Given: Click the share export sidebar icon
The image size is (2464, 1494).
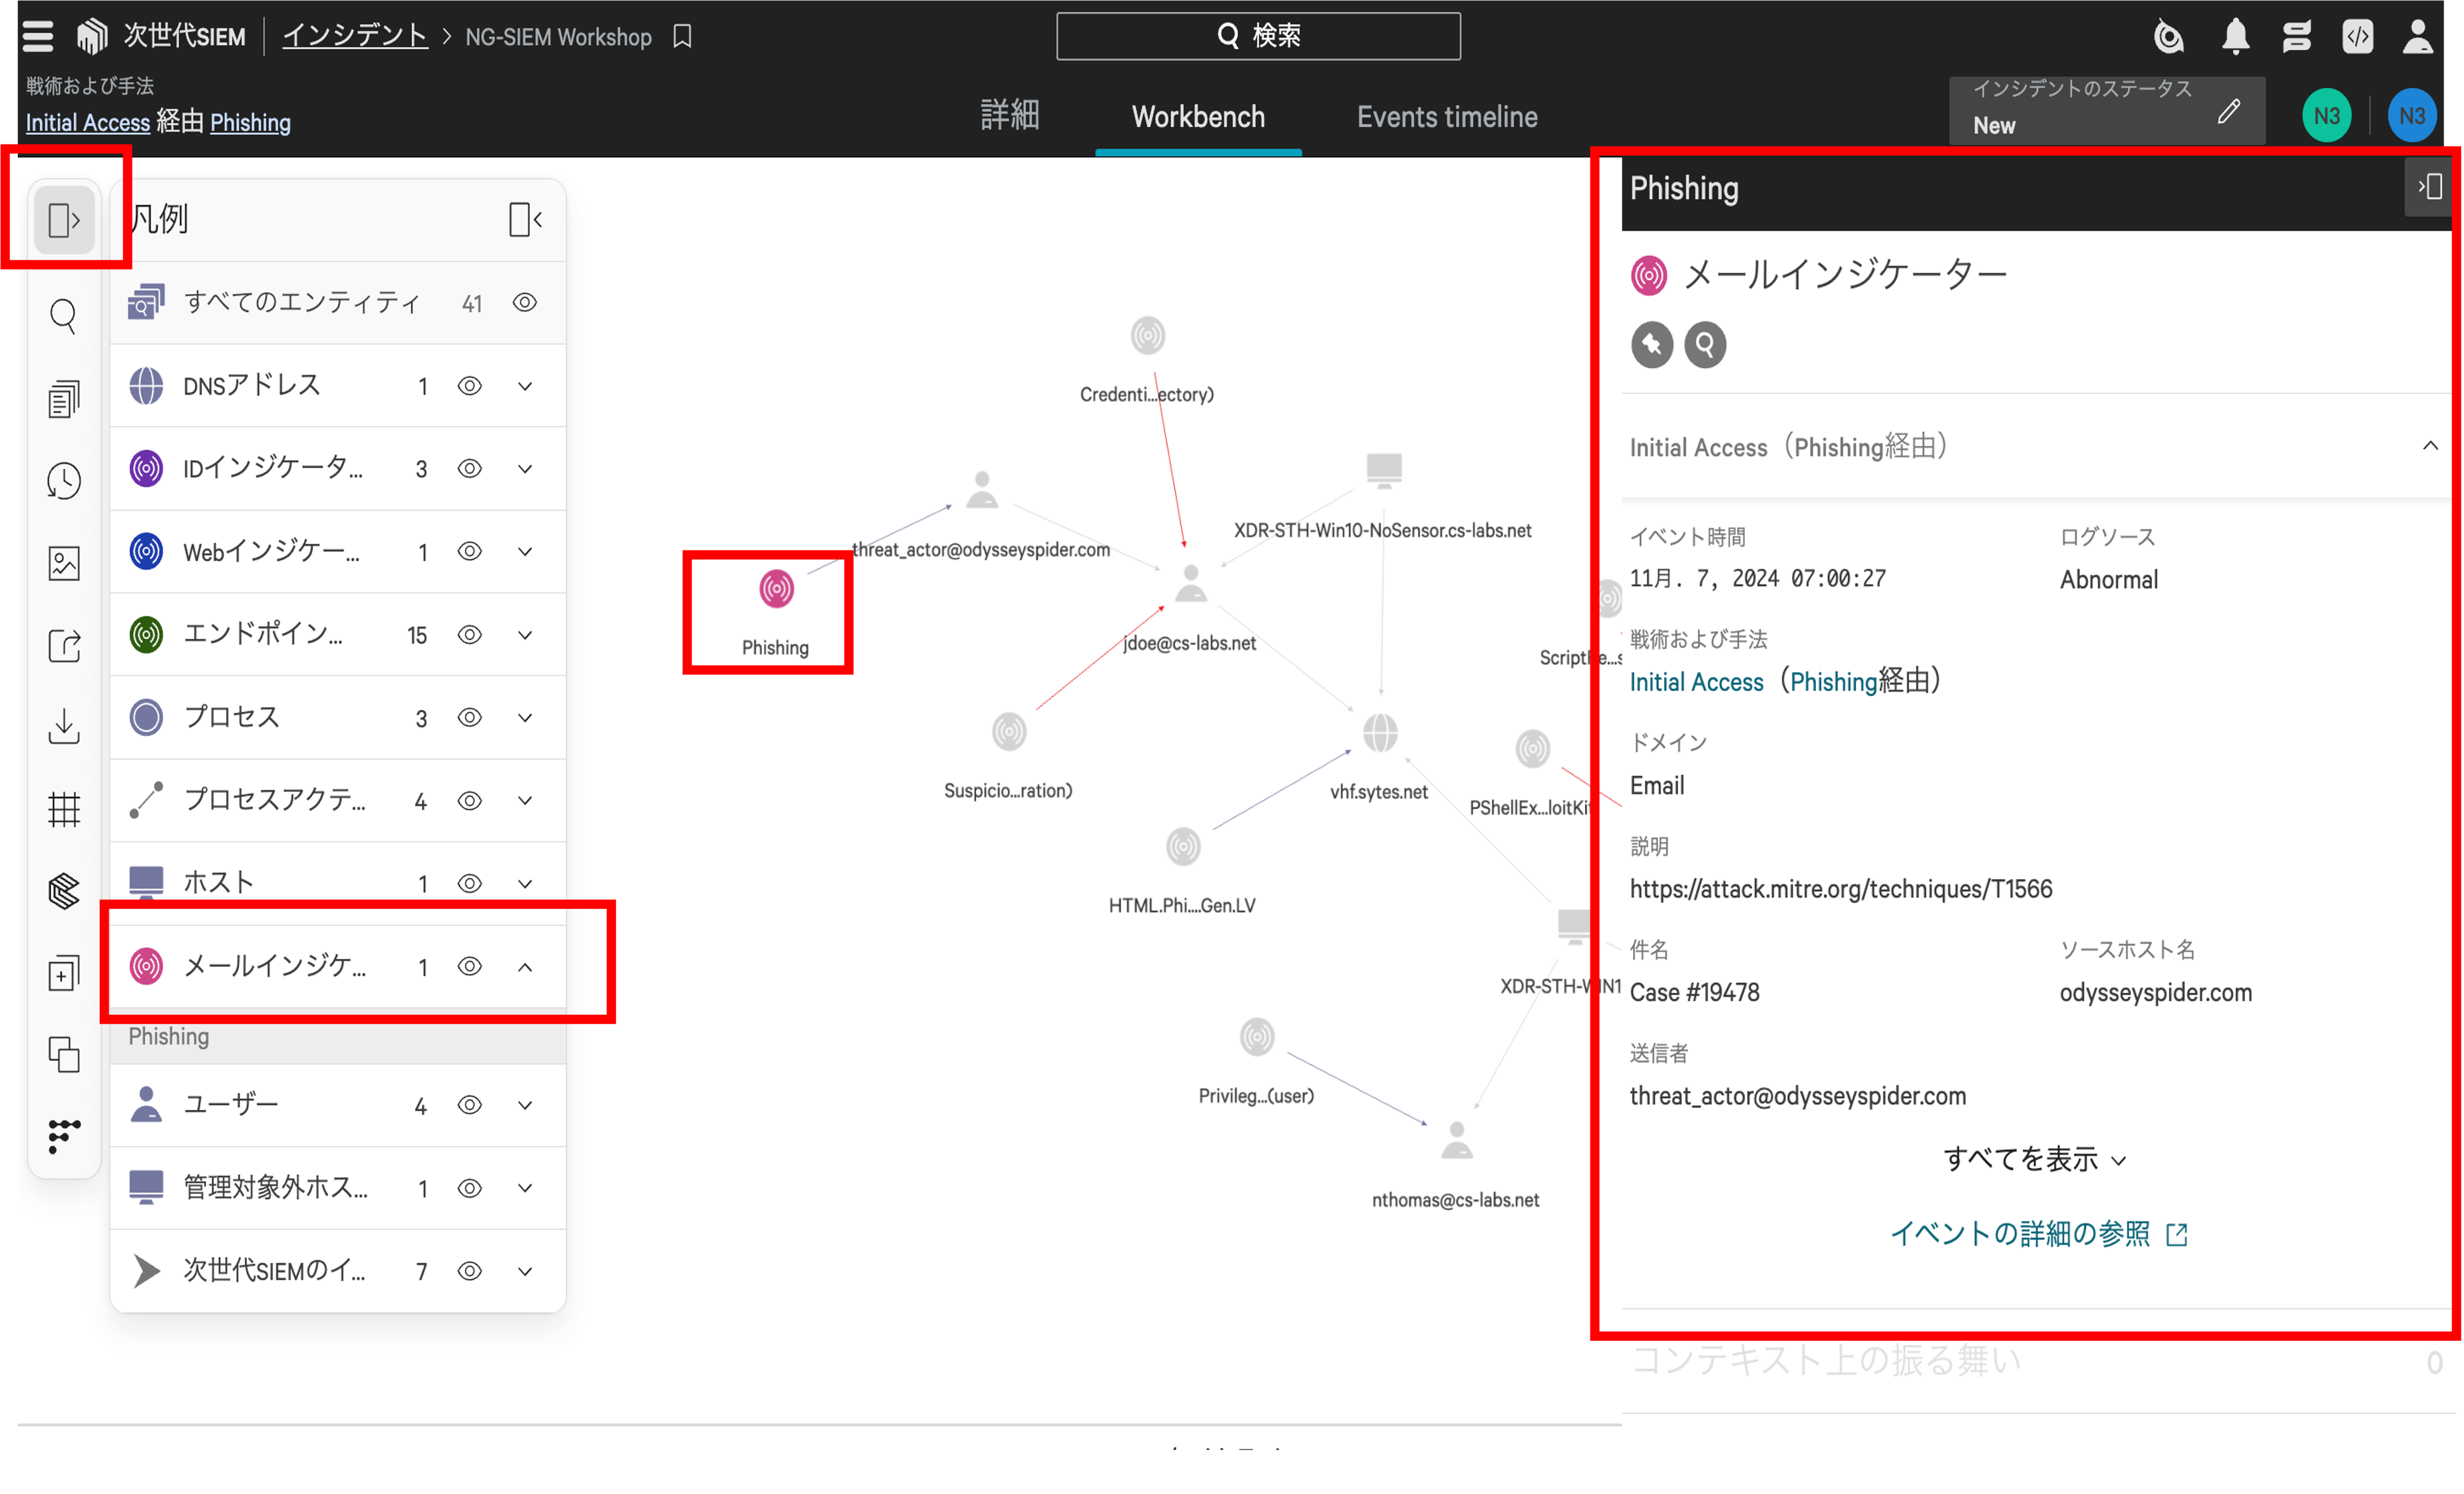Looking at the screenshot, I should click(64, 645).
